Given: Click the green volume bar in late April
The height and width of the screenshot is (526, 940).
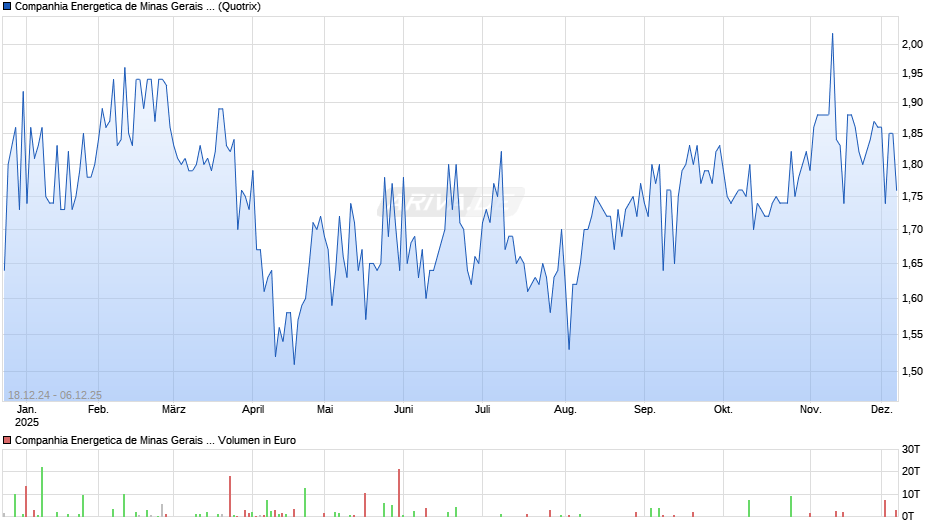Looking at the screenshot, I should 305,503.
